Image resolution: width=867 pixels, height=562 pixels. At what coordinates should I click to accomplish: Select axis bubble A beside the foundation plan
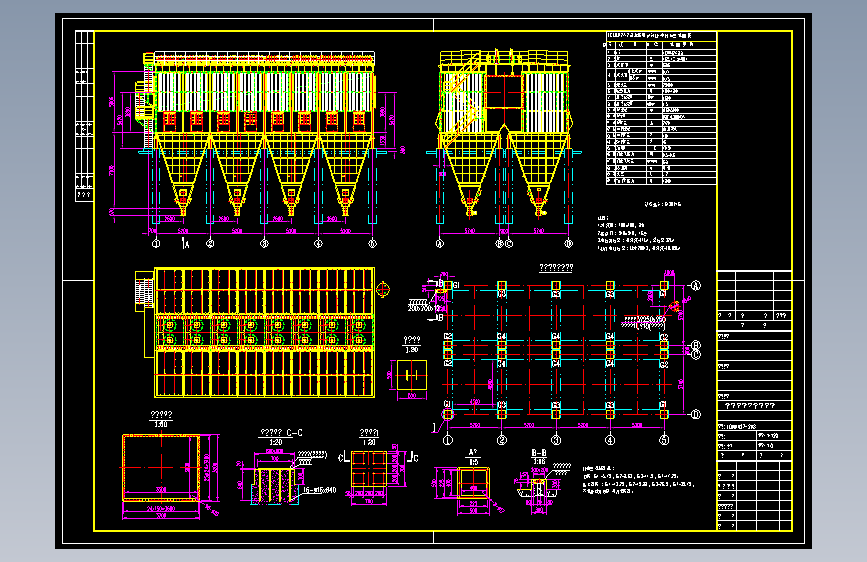(696, 285)
